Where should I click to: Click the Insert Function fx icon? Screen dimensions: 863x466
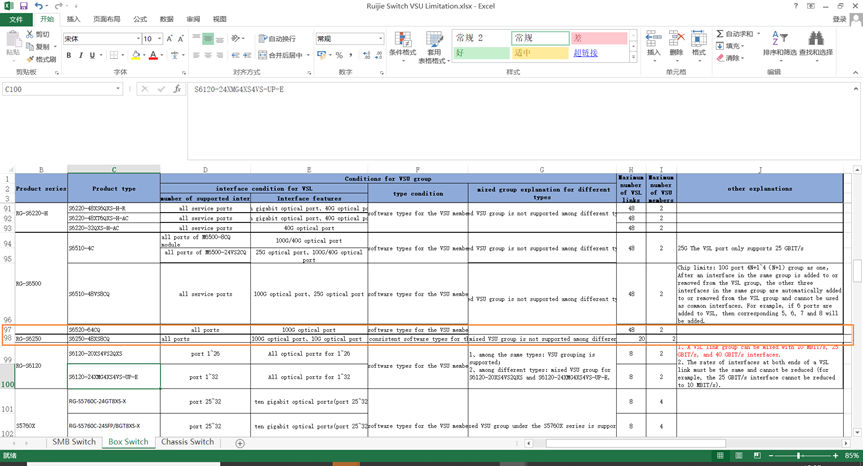176,89
